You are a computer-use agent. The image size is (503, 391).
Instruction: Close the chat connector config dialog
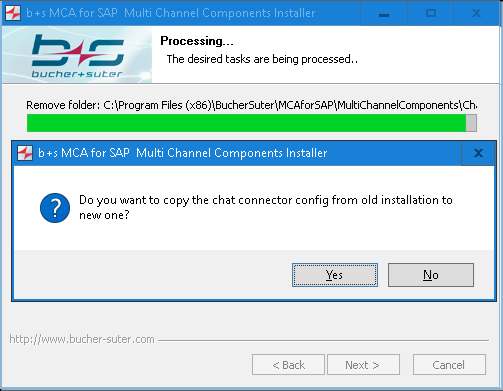click(478, 153)
